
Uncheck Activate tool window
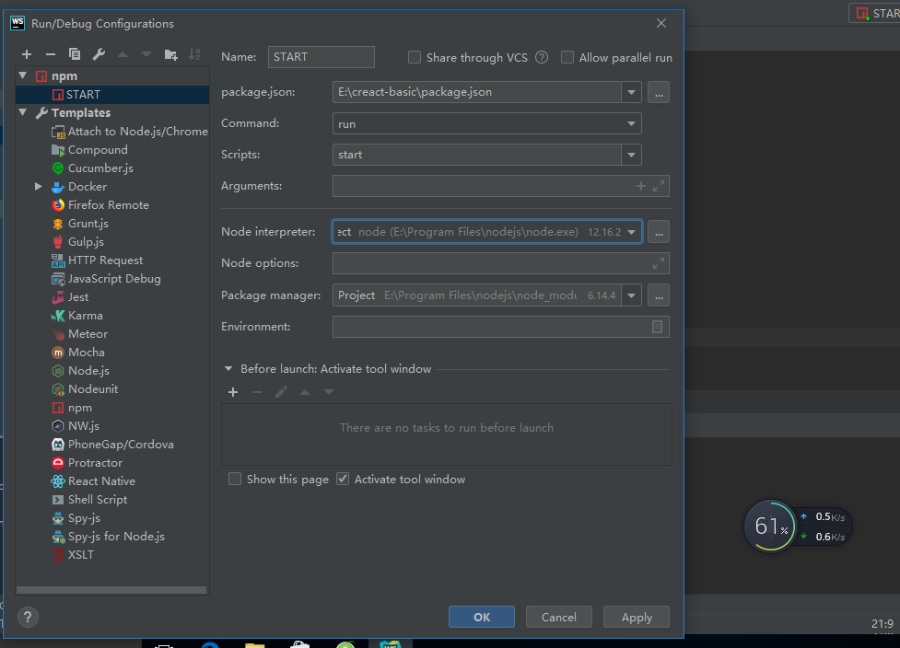click(343, 479)
